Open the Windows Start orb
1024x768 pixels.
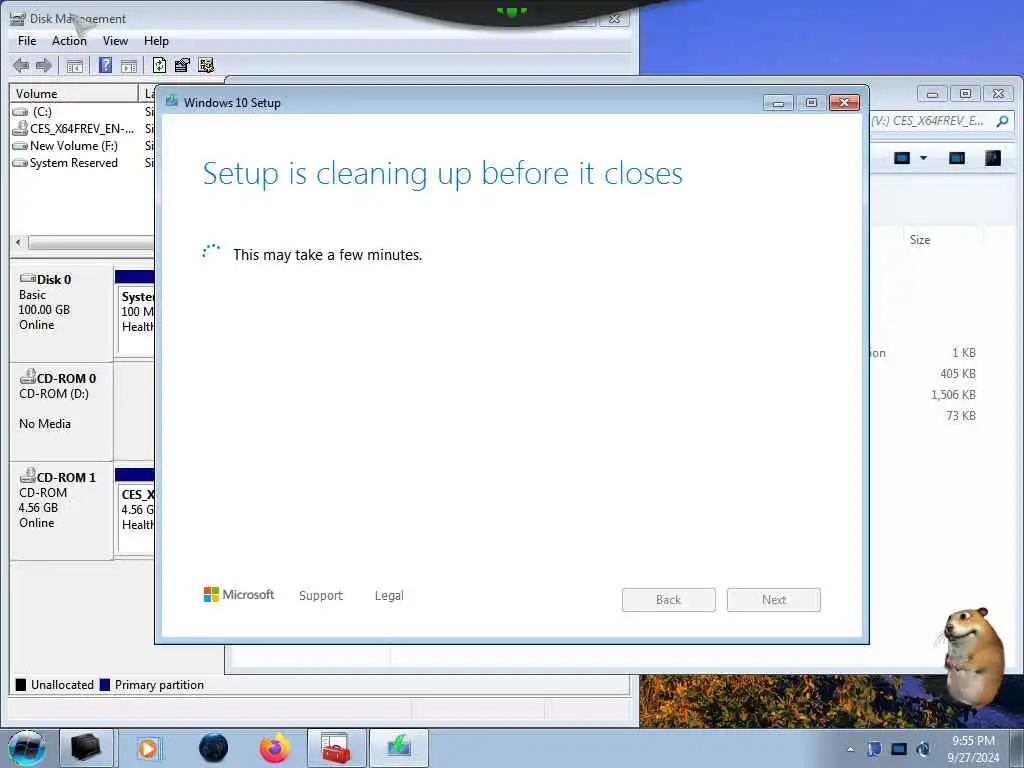26,748
